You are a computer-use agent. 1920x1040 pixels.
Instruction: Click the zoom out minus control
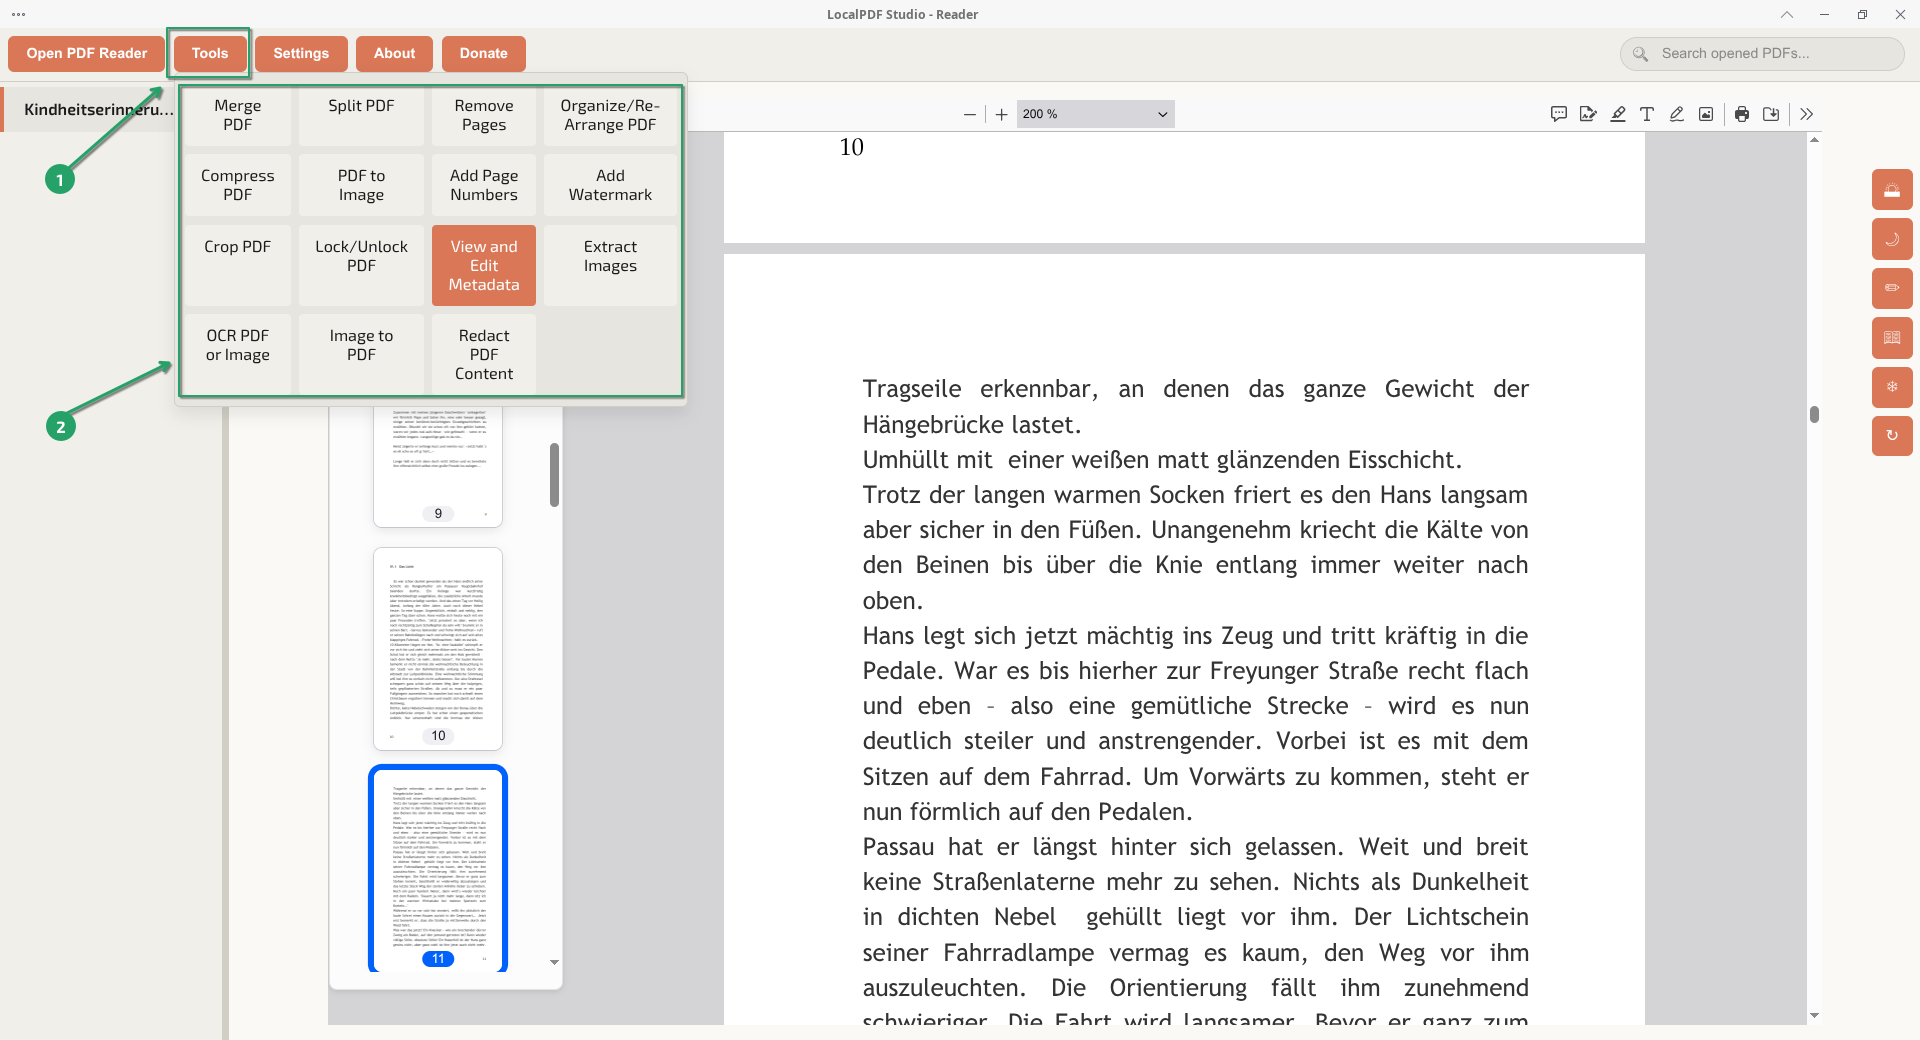point(969,115)
